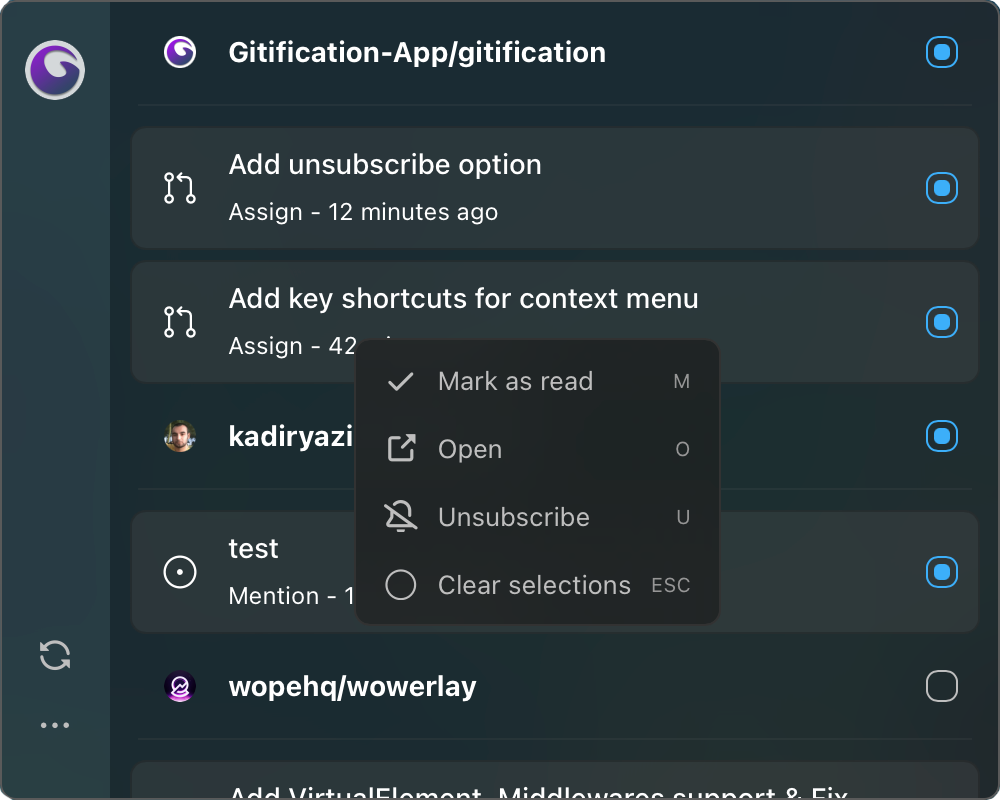
Task: Deselect the Gitification-App/gitification repository checkbox
Action: pos(942,52)
